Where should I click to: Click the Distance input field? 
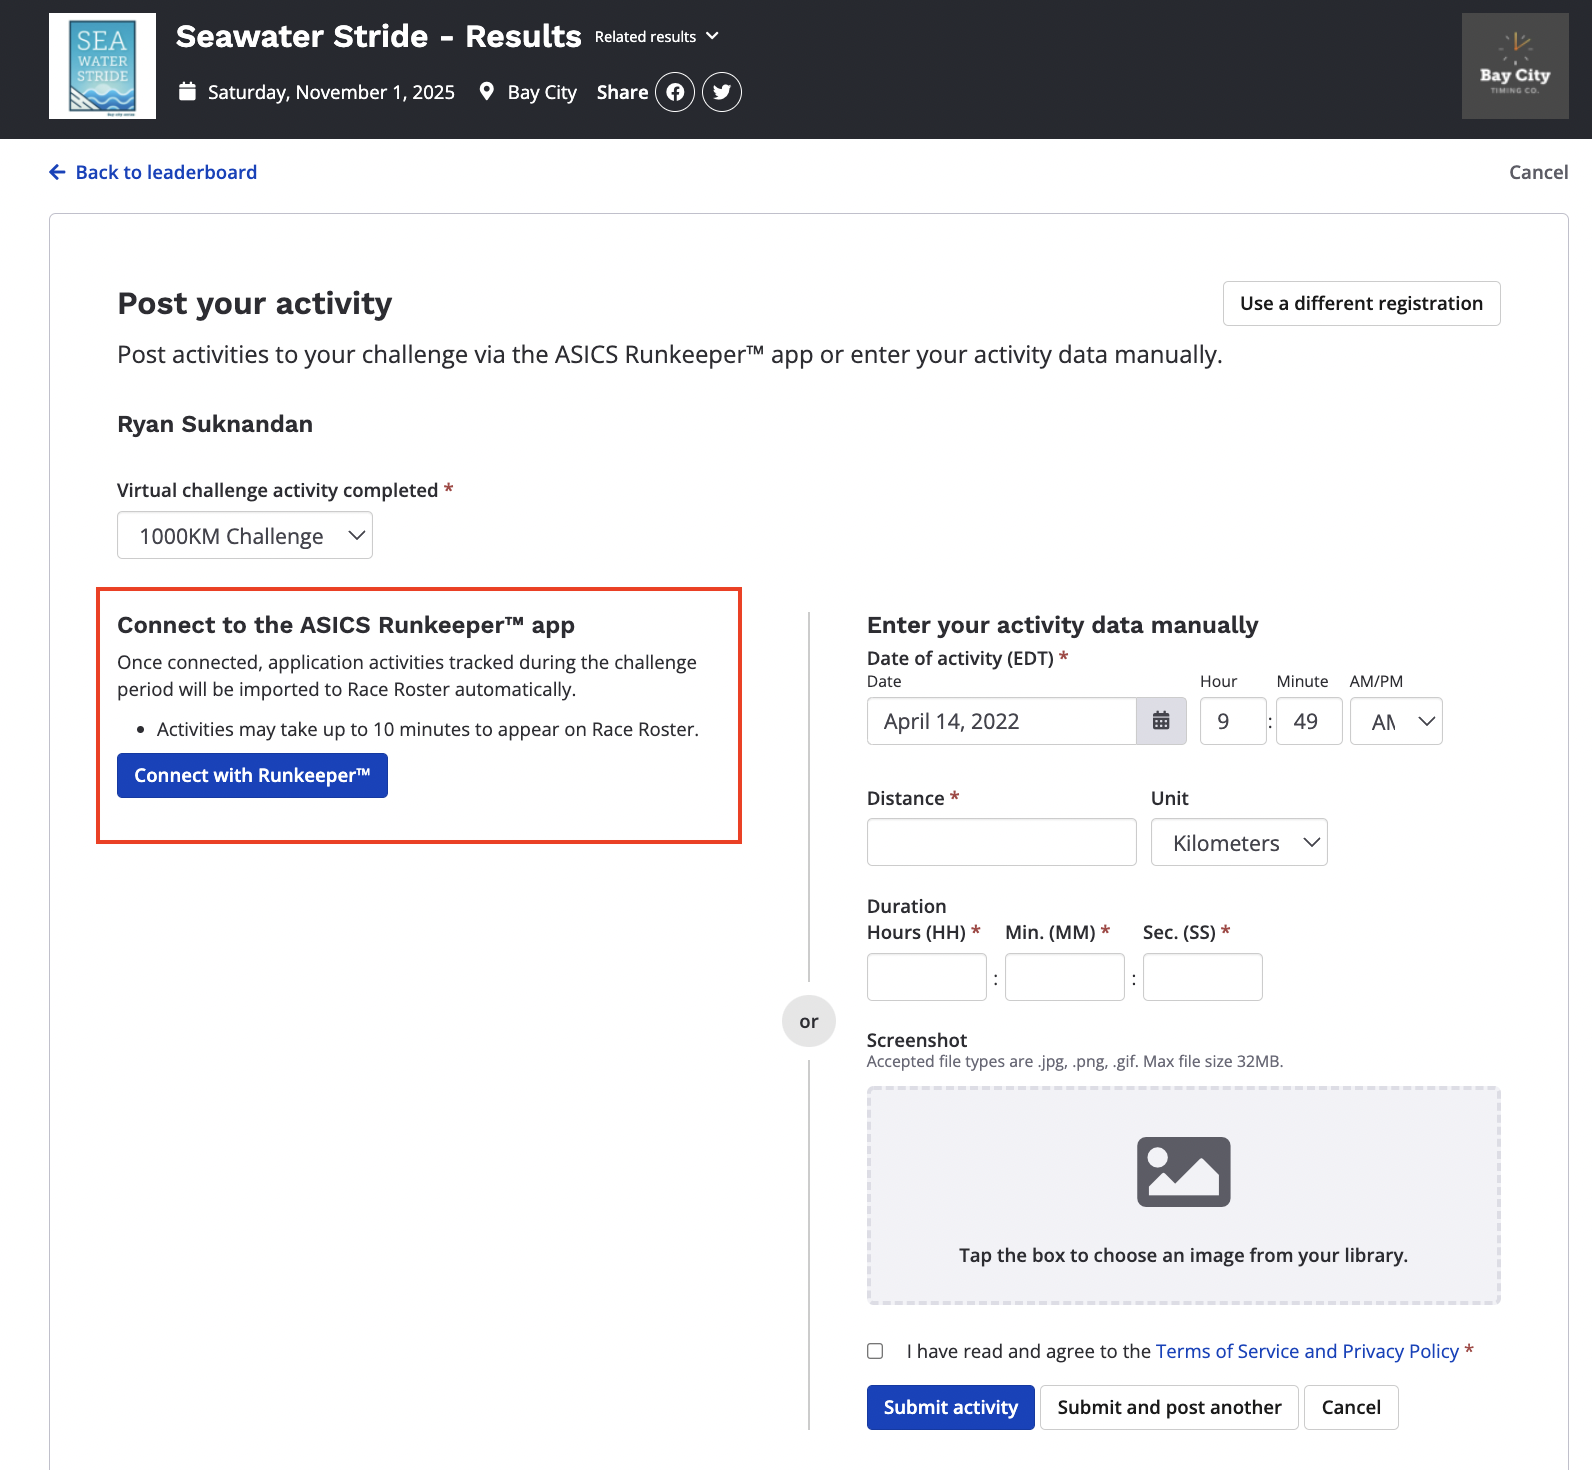(x=1001, y=842)
